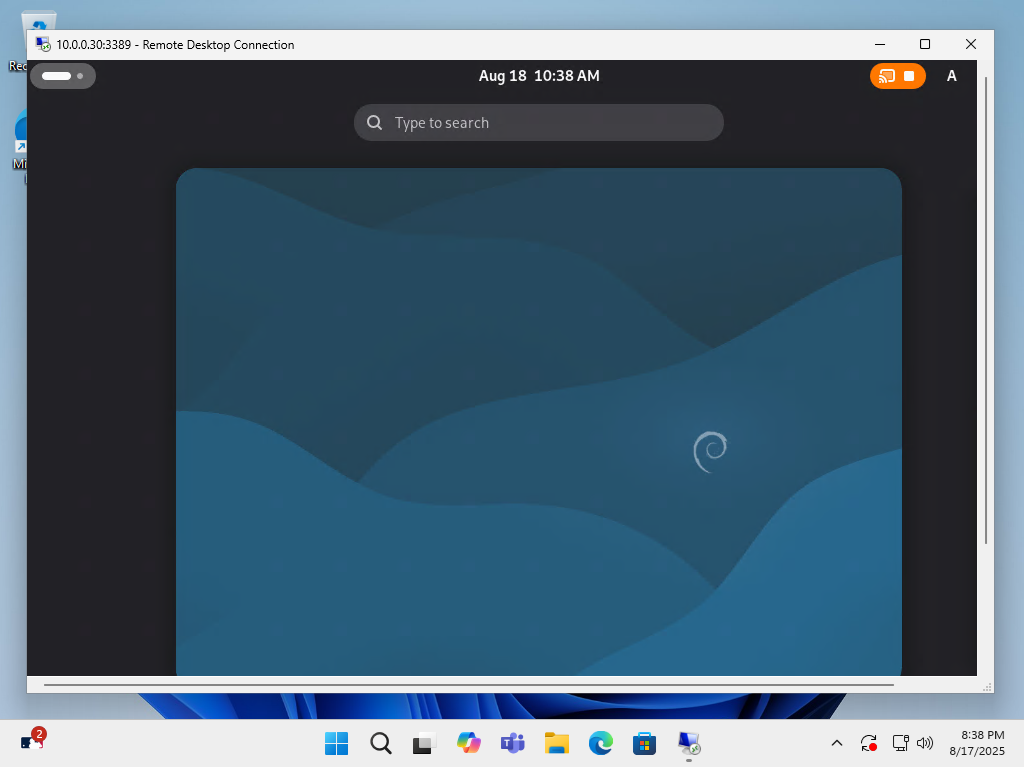
Task: Open the Start menu
Action: (x=336, y=743)
